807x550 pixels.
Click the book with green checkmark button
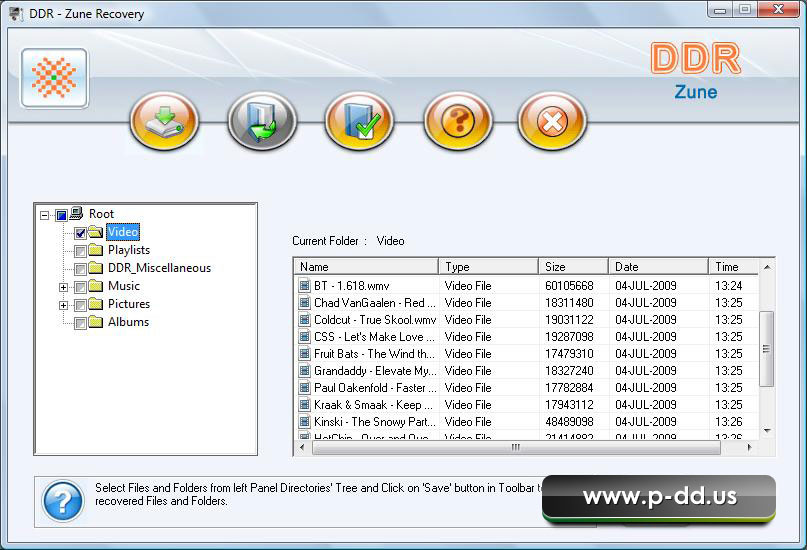(x=360, y=121)
